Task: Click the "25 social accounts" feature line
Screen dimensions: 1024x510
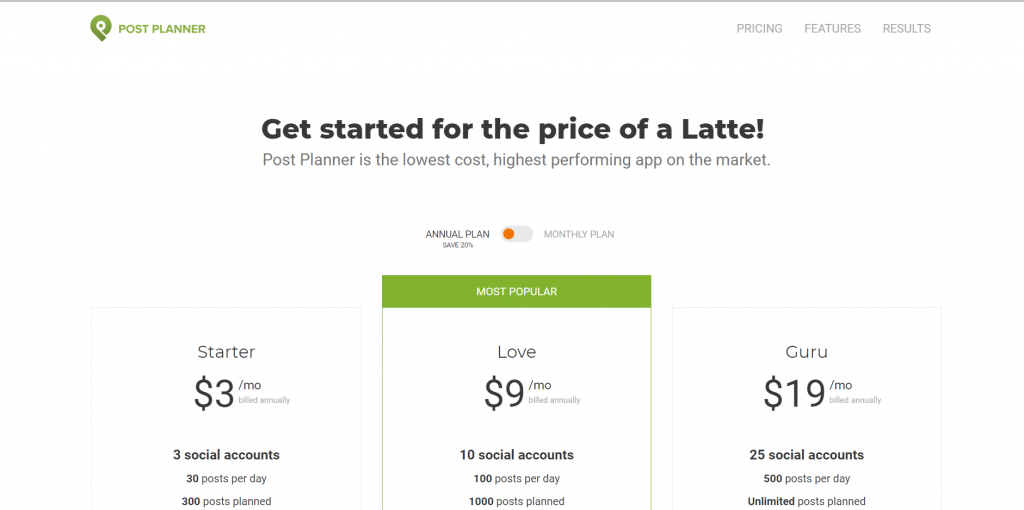Action: coord(806,455)
